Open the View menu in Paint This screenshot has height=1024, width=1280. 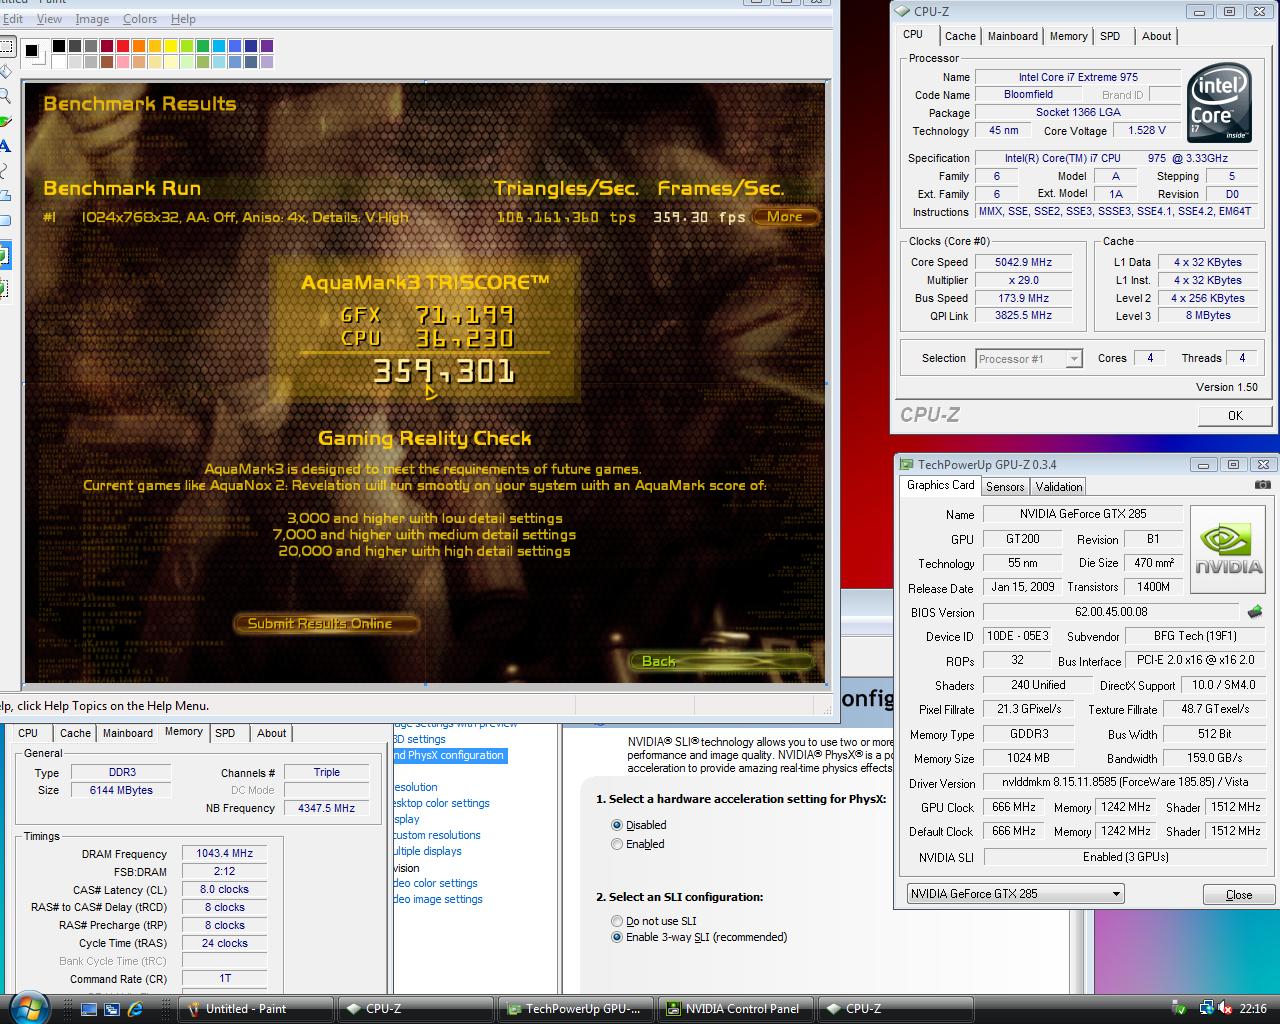[x=49, y=19]
